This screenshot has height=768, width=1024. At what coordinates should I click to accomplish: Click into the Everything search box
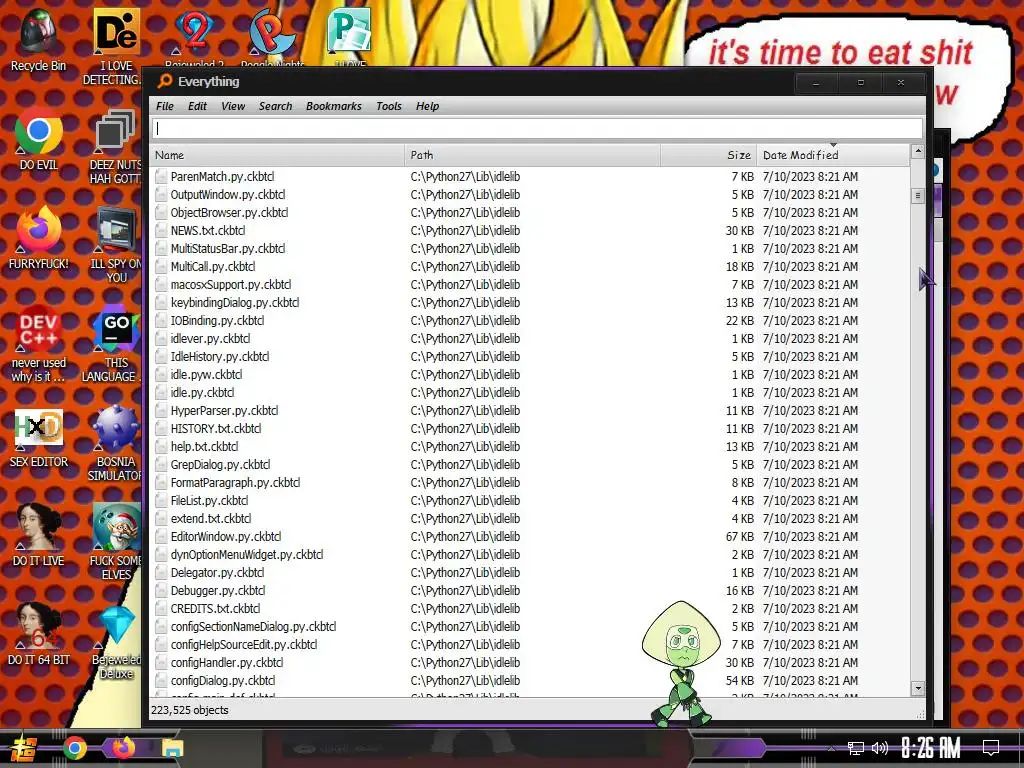pyautogui.click(x=537, y=129)
